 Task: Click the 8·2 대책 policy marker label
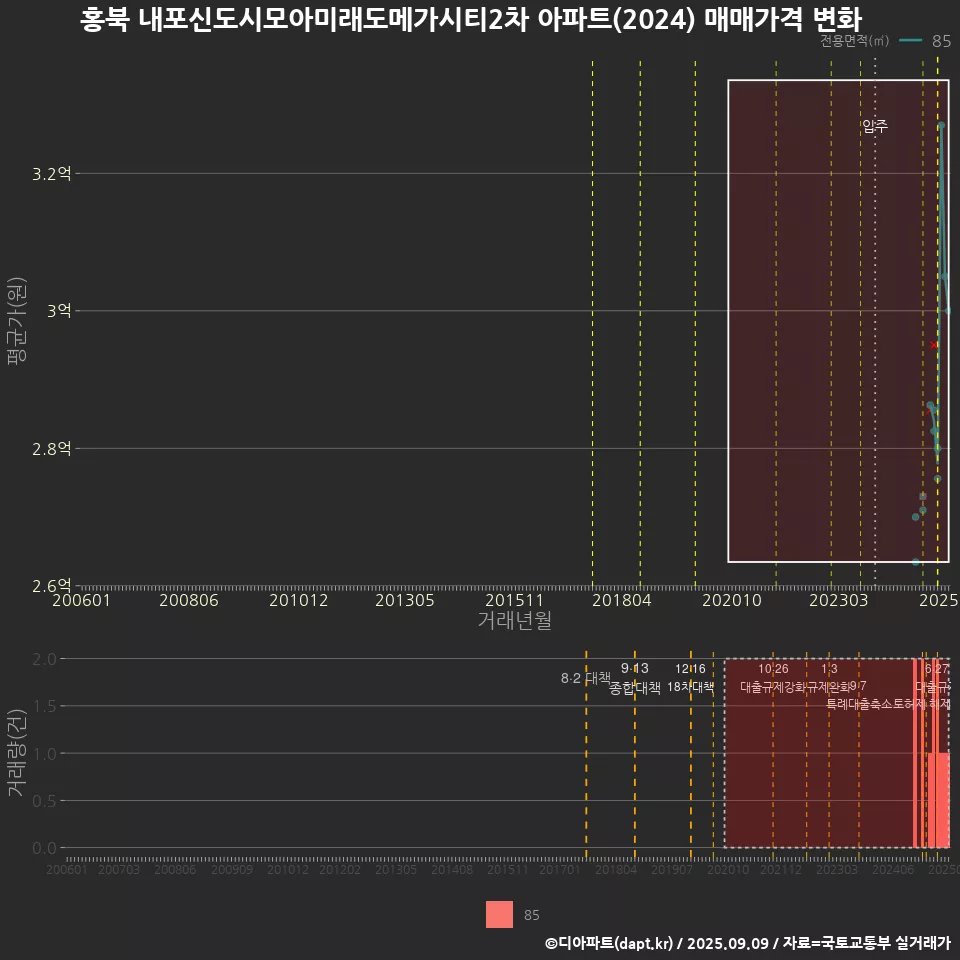point(586,678)
